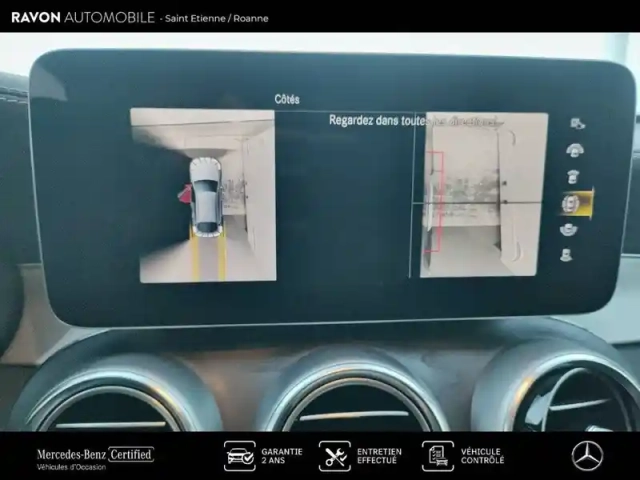The width and height of the screenshot is (640, 480).
Task: Tap the car graphic in the top-down view
Action: pos(207,205)
